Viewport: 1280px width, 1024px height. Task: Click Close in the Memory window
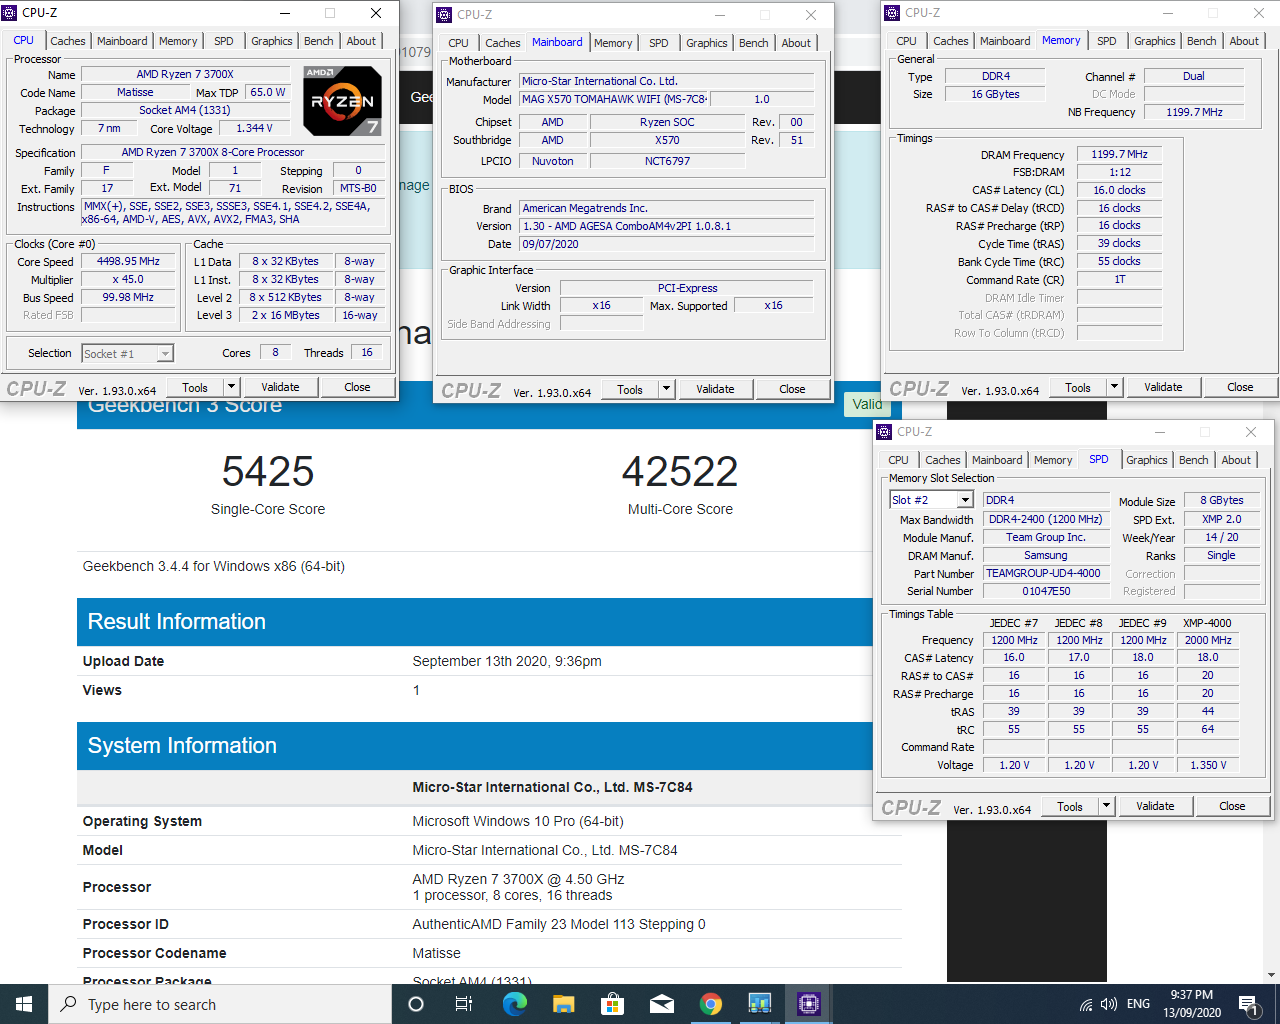(x=1240, y=387)
